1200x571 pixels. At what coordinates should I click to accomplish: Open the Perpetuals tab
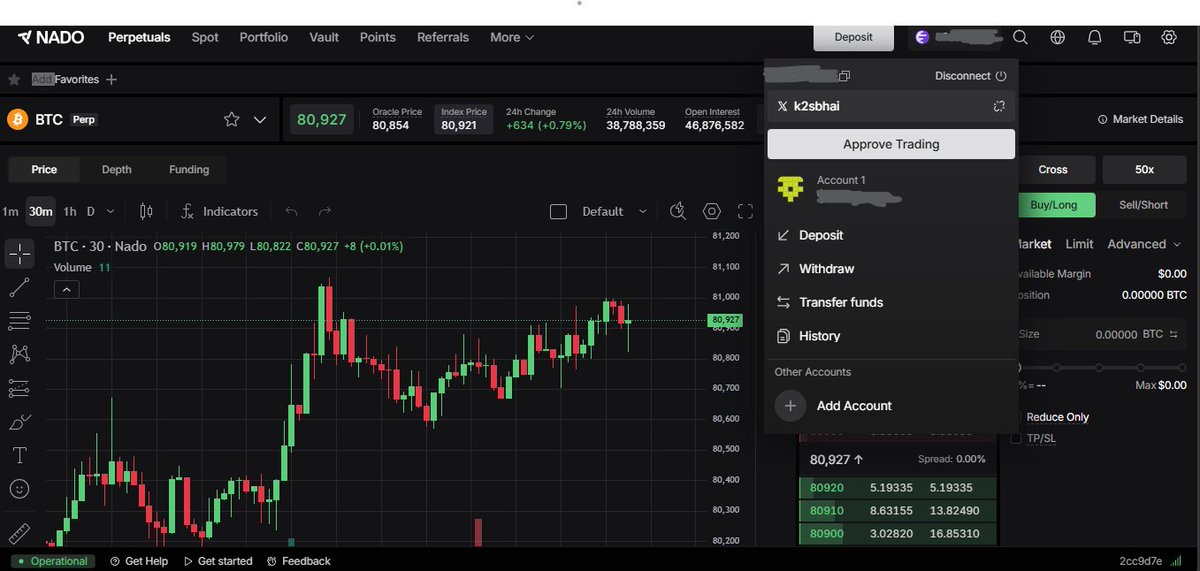[140, 37]
